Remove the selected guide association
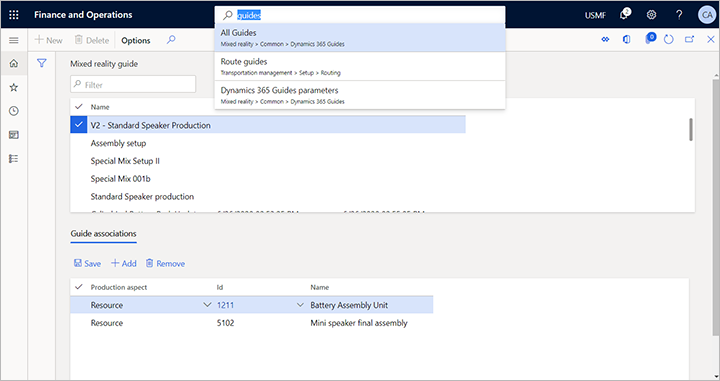 pyautogui.click(x=165, y=263)
